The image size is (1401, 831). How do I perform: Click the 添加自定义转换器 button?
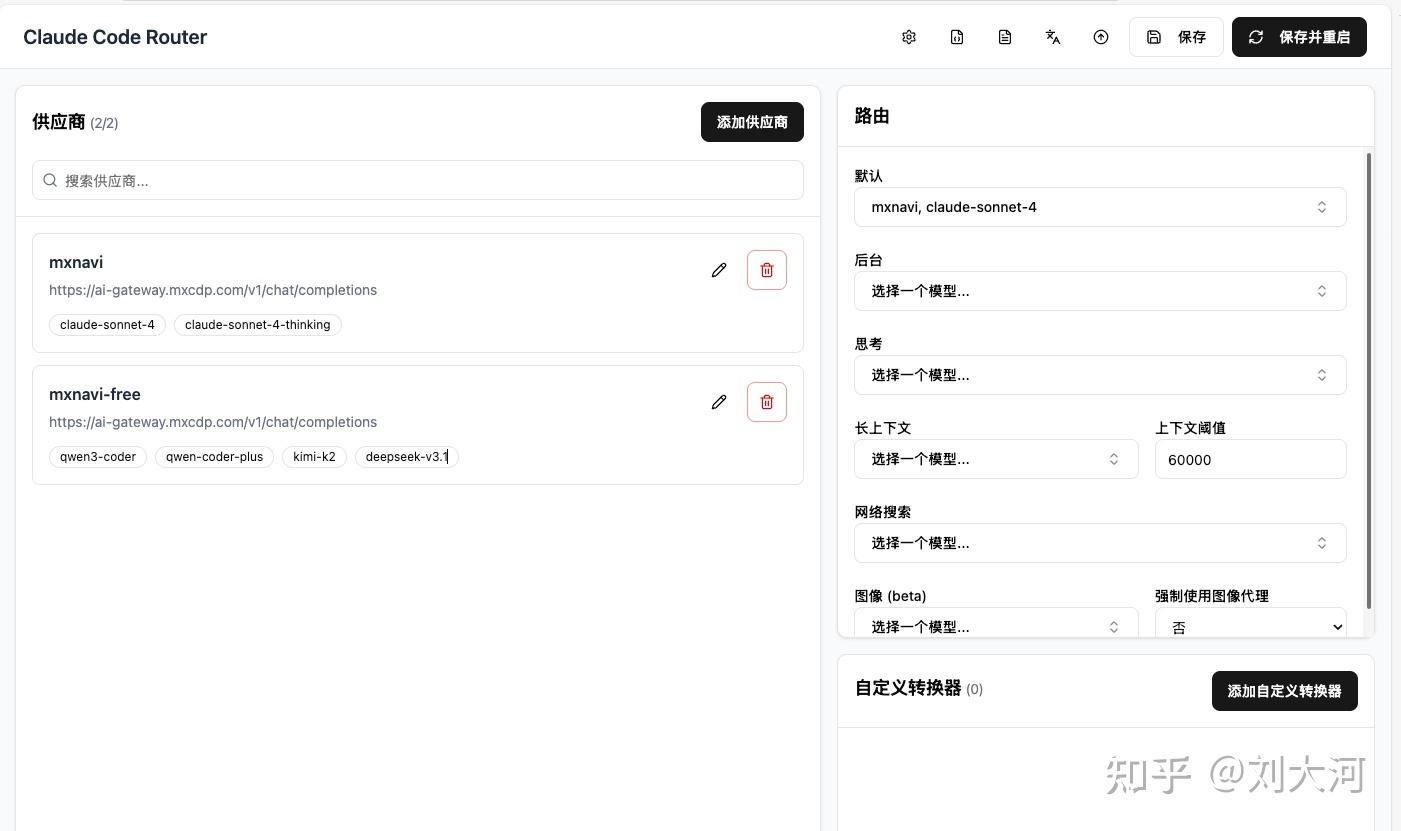pos(1284,691)
